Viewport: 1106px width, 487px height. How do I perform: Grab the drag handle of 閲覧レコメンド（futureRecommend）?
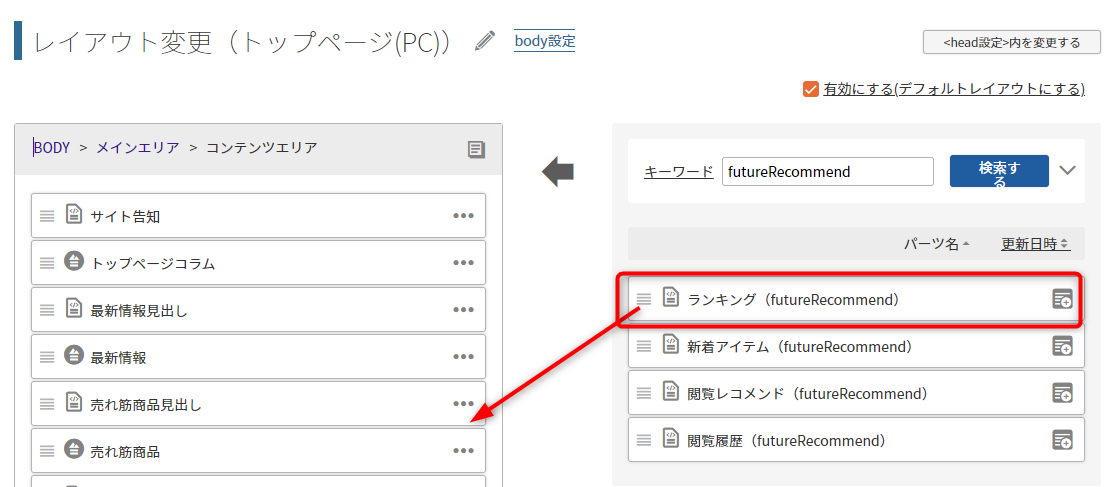click(x=644, y=393)
